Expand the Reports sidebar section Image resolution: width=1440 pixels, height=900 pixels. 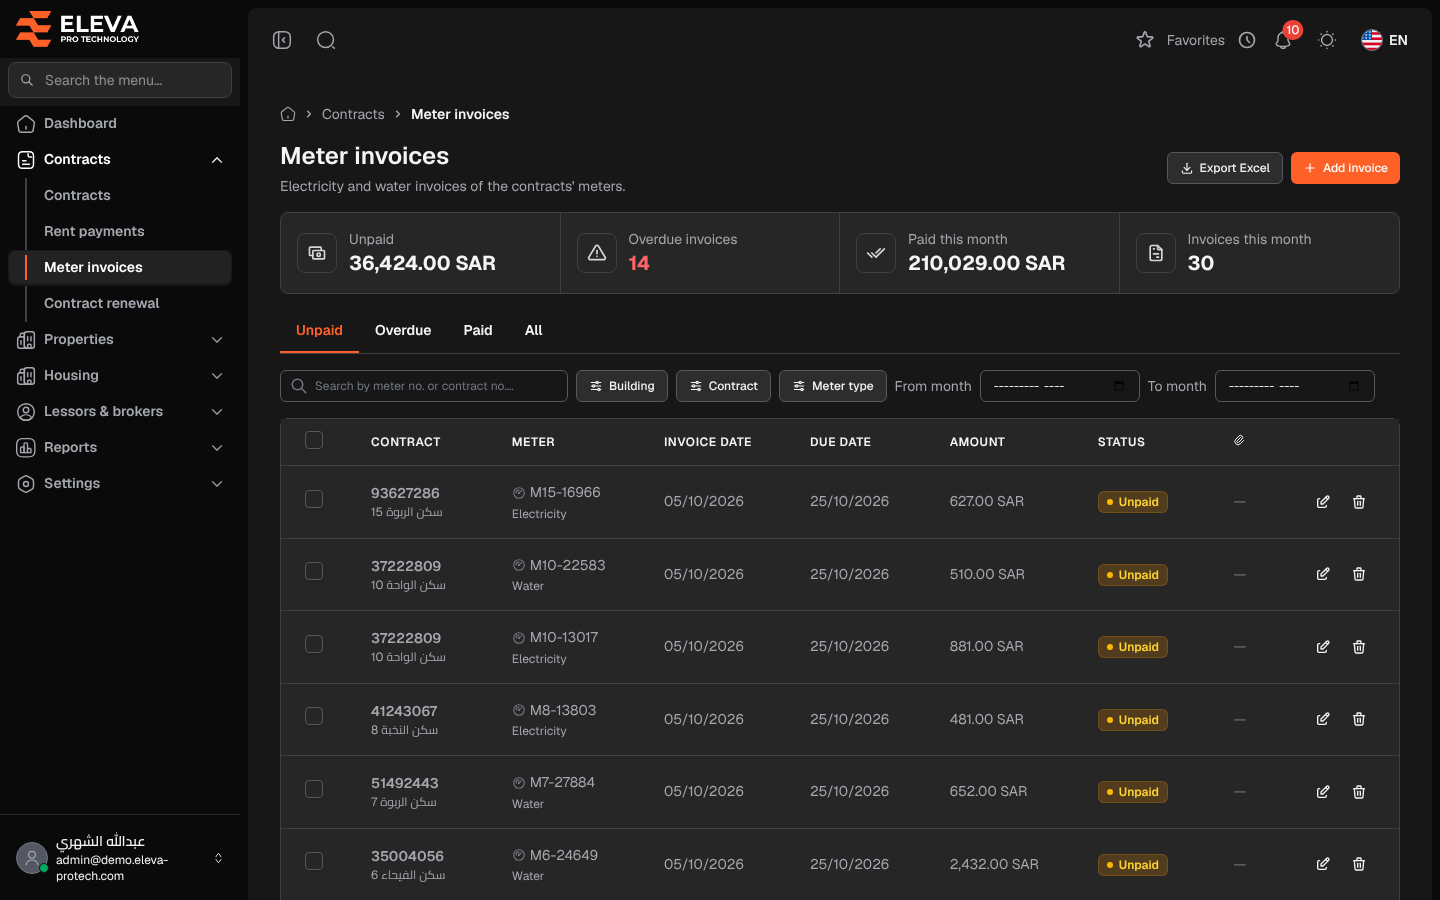click(120, 447)
